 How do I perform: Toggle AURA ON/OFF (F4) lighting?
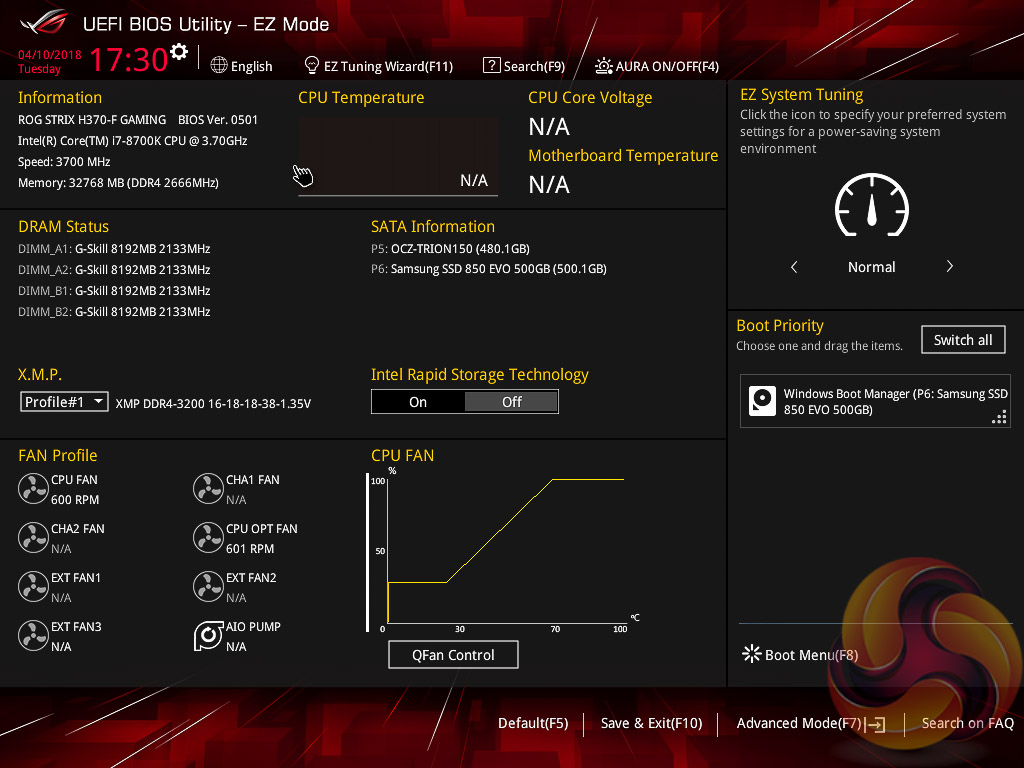657,66
